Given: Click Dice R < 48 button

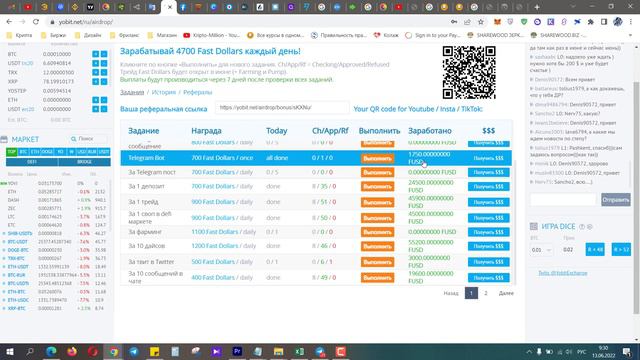Looking at the screenshot, I should 595,249.
